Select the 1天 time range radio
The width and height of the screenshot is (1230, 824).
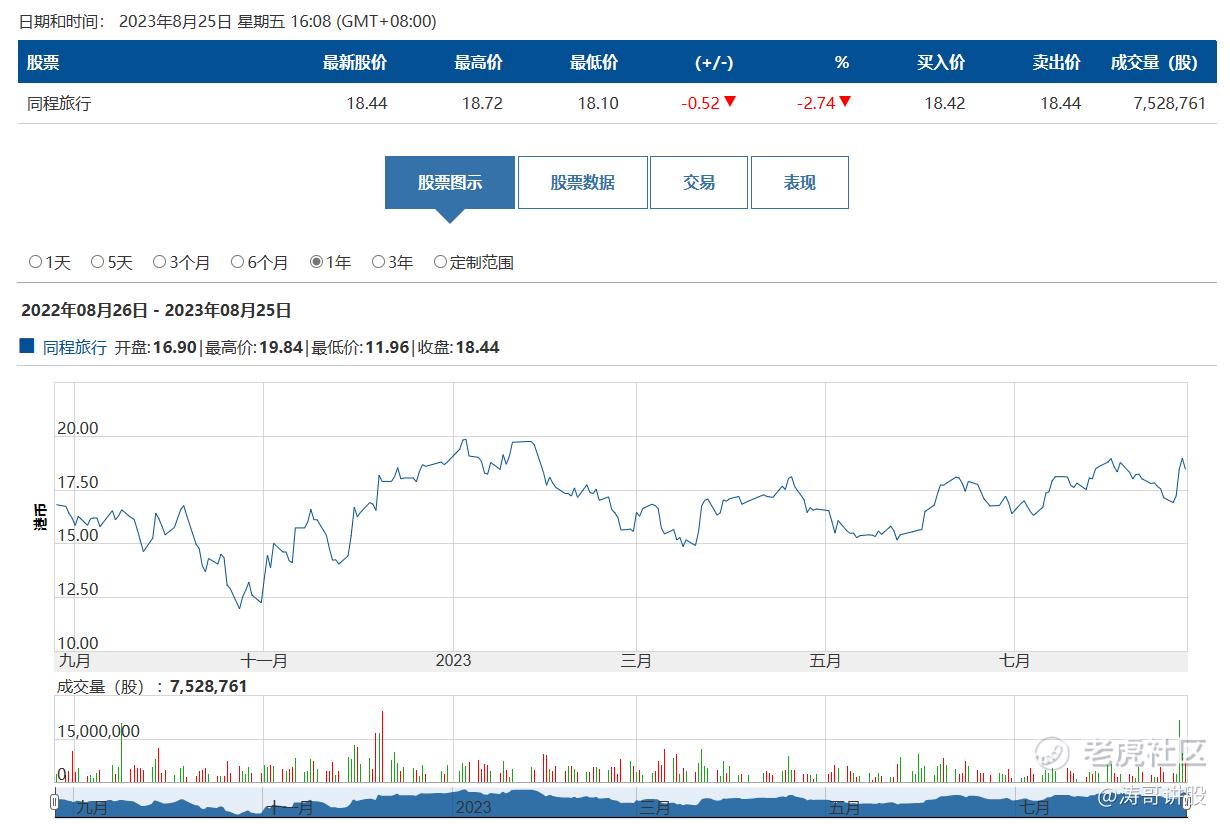point(36,262)
